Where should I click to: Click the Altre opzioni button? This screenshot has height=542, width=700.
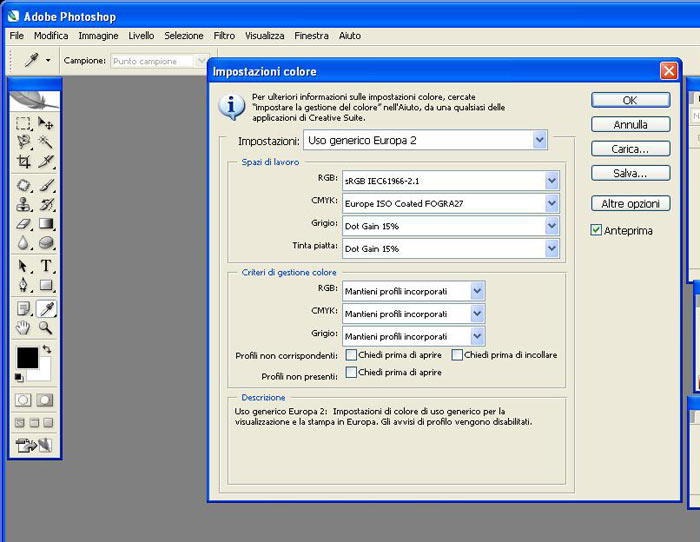(630, 203)
